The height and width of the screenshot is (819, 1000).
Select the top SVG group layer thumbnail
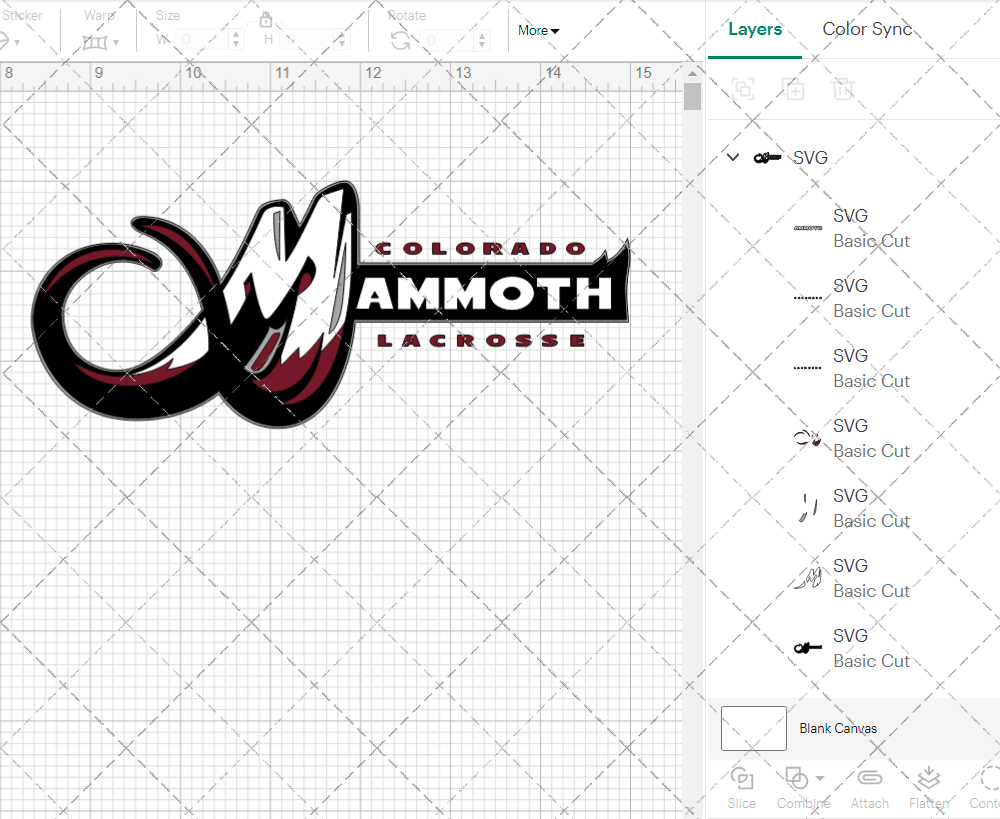click(x=767, y=158)
